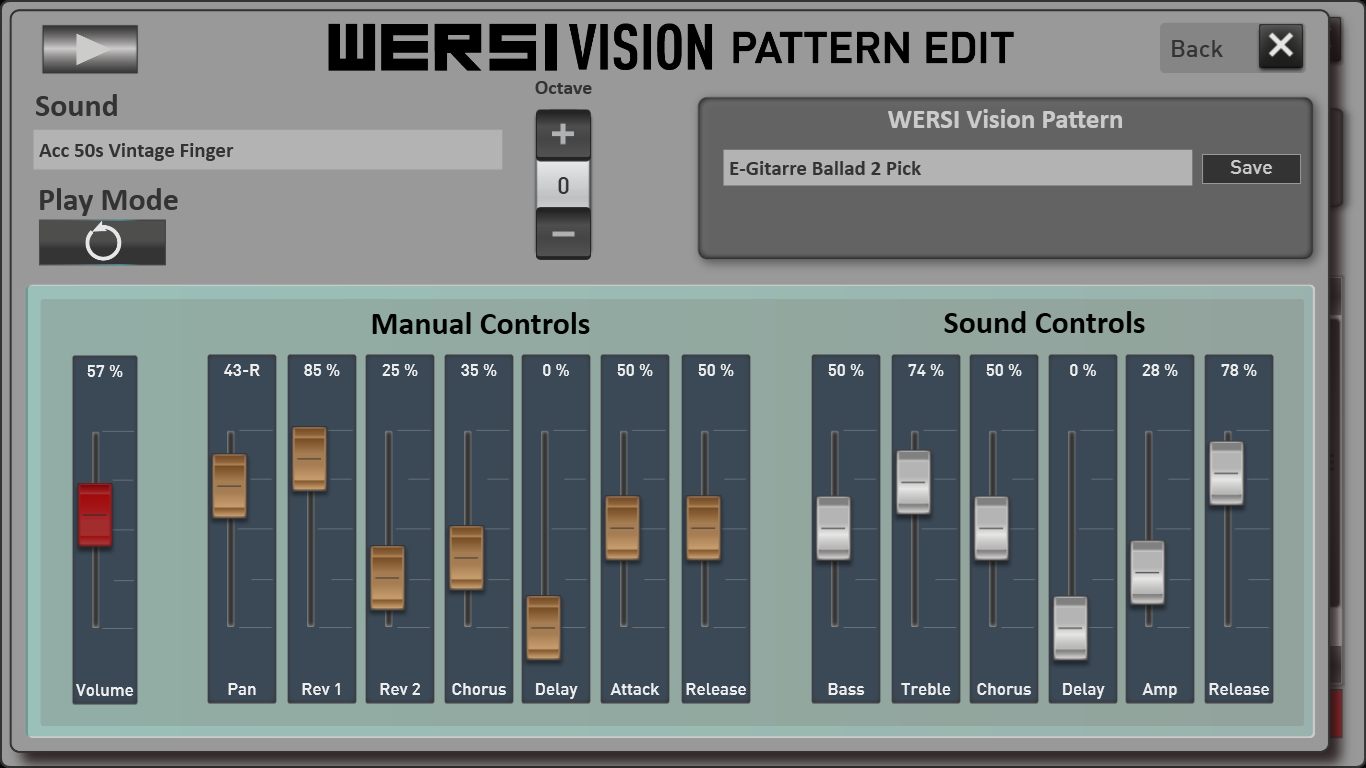Click the Sound Controls heading

(1044, 323)
